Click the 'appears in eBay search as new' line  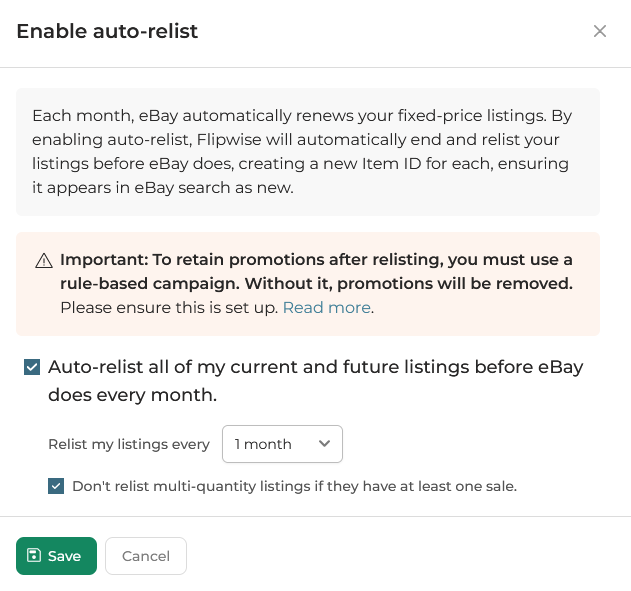(162, 187)
